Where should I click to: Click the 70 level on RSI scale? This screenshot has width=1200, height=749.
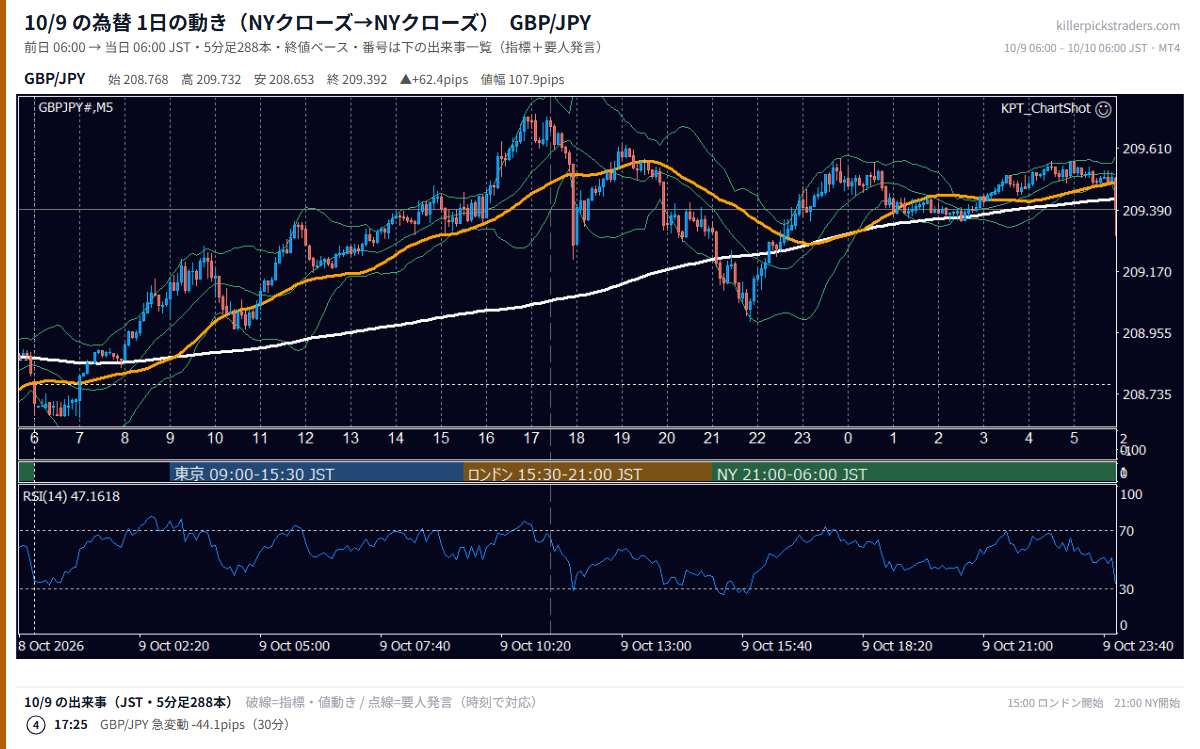tap(1126, 531)
